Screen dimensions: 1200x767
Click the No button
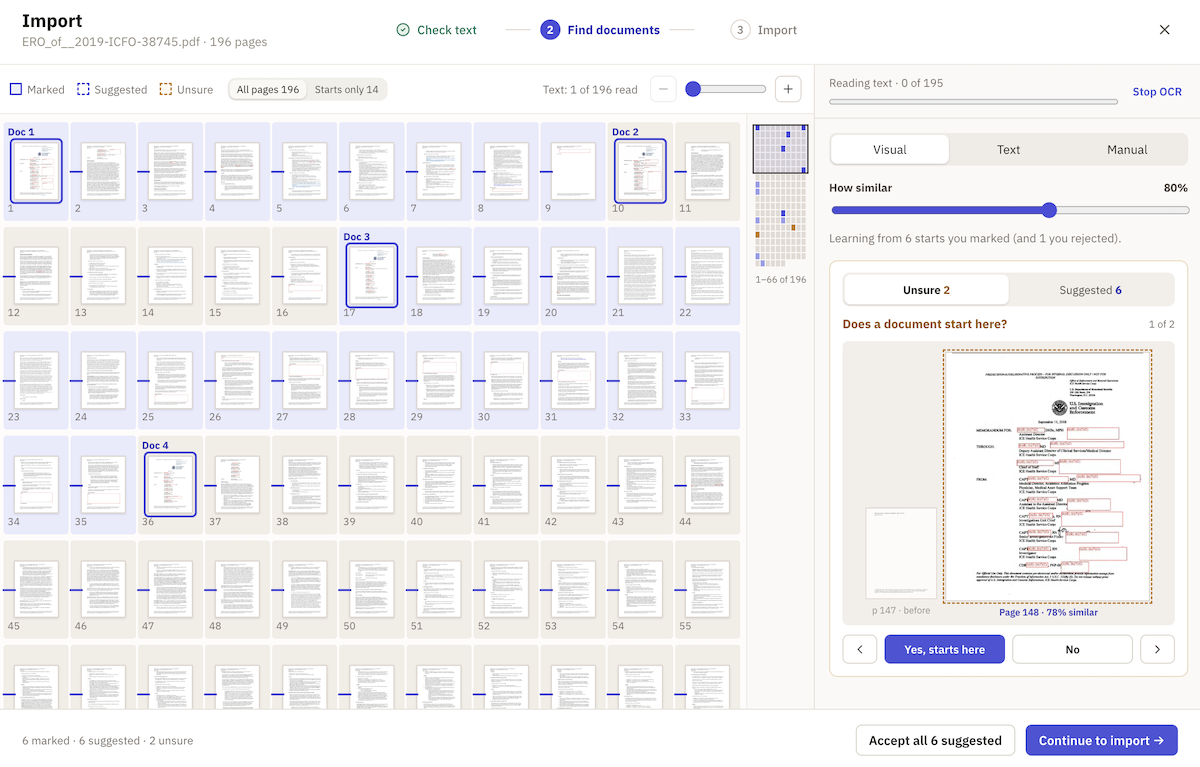point(1072,649)
